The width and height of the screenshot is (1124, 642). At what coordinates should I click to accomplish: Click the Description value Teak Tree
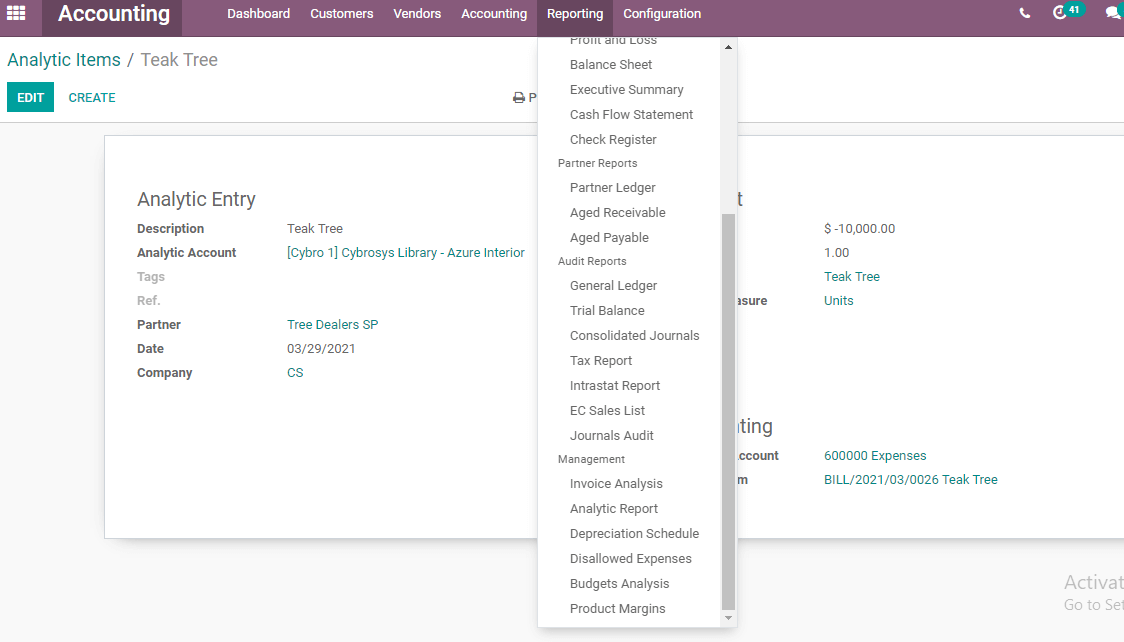(x=315, y=229)
